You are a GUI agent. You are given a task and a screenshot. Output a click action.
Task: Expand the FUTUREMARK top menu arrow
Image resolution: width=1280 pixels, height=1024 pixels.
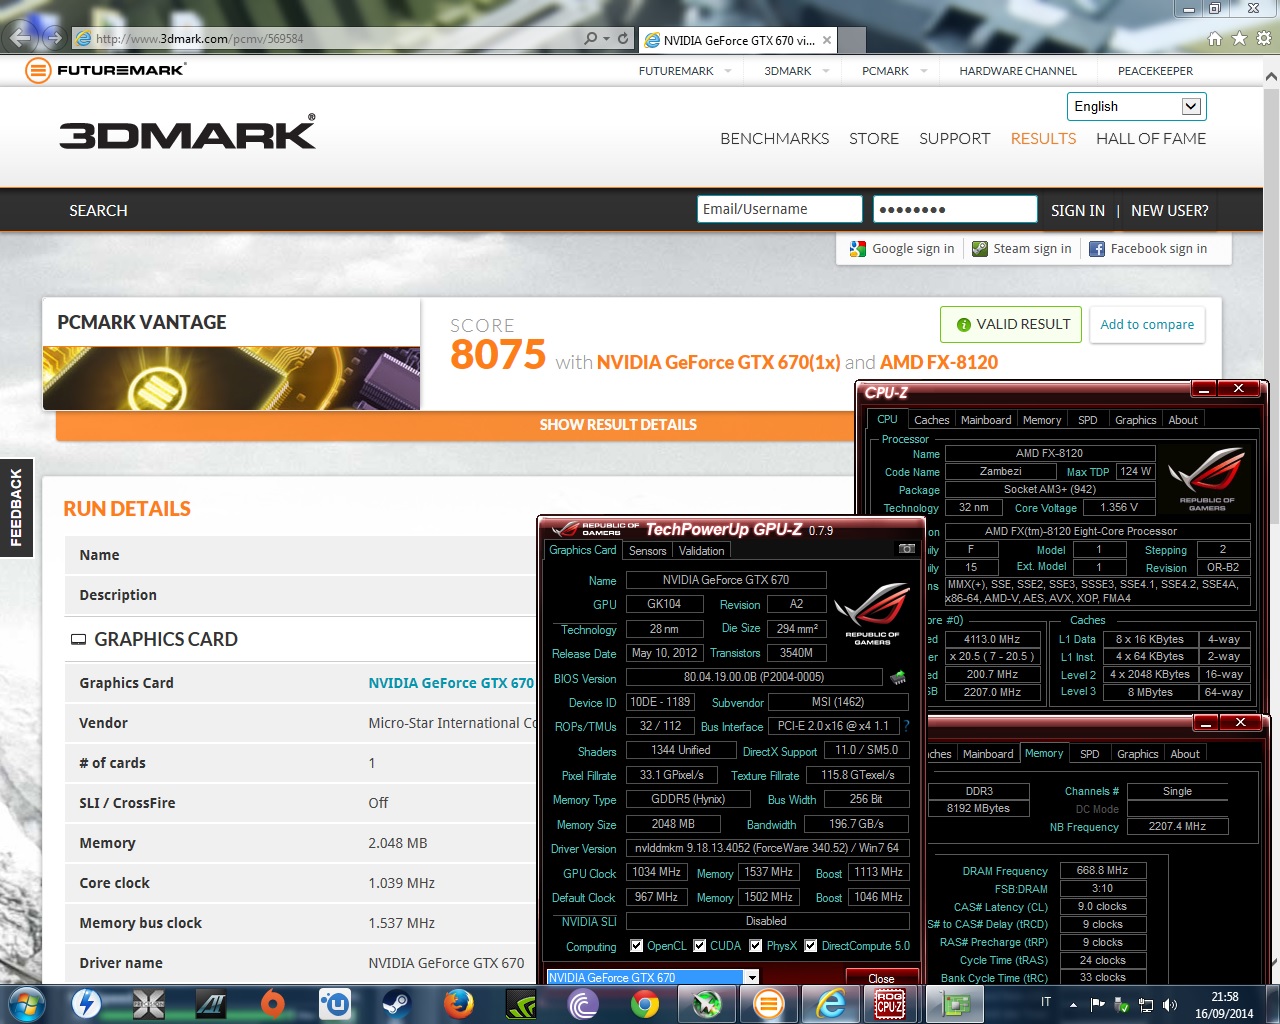728,71
